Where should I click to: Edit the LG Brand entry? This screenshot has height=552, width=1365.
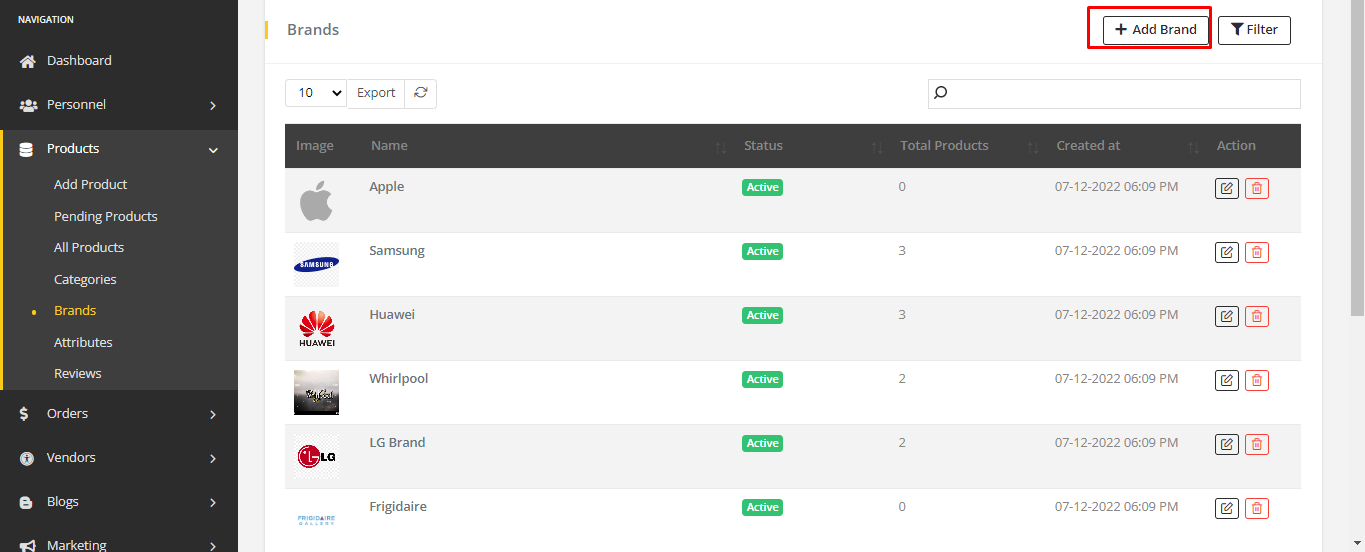[1227, 444]
